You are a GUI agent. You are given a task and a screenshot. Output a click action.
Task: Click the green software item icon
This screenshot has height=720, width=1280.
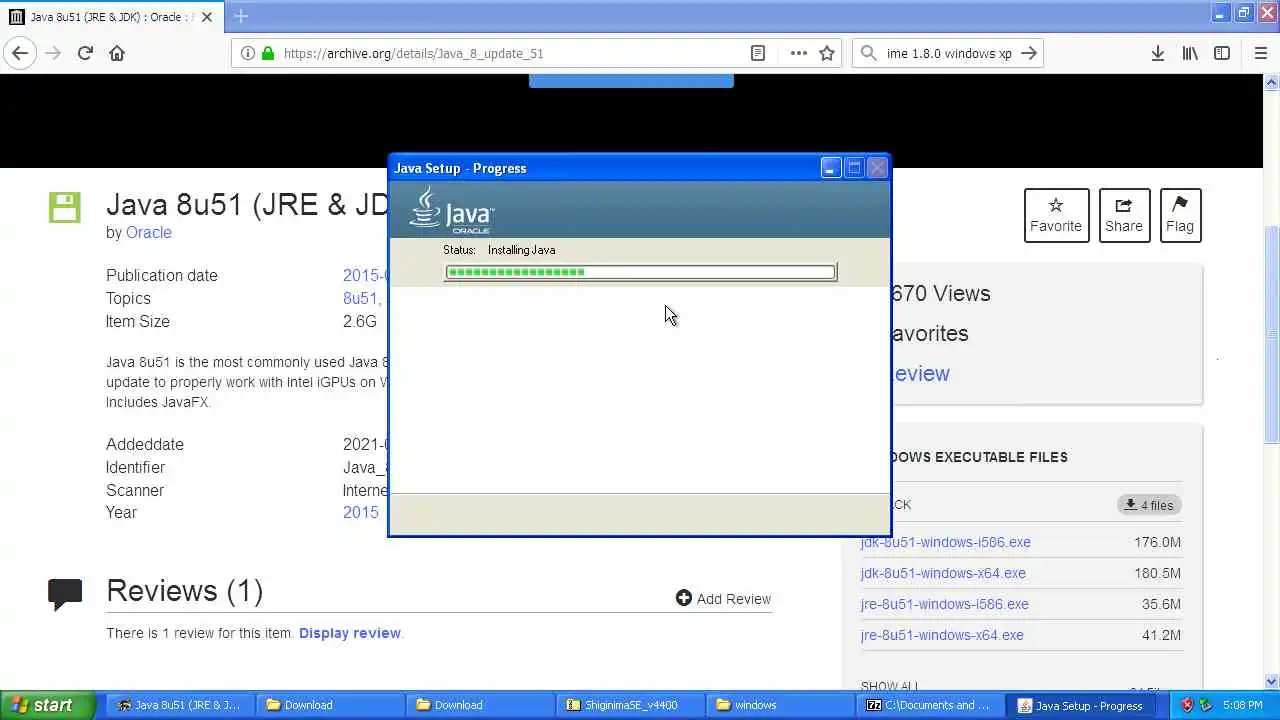tap(64, 207)
